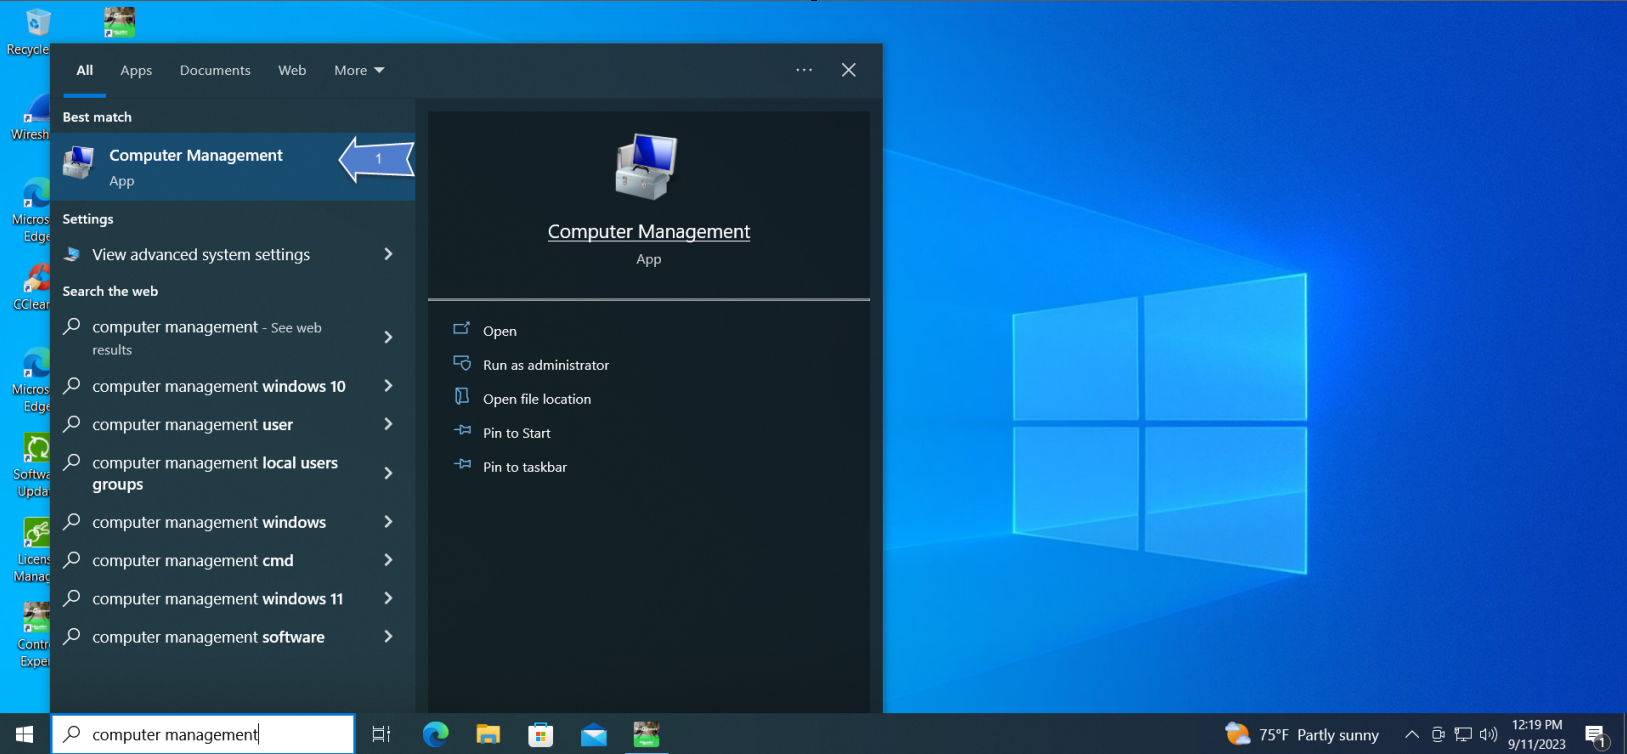The height and width of the screenshot is (754, 1627).
Task: Open the network status tray icon
Action: pos(1463,735)
